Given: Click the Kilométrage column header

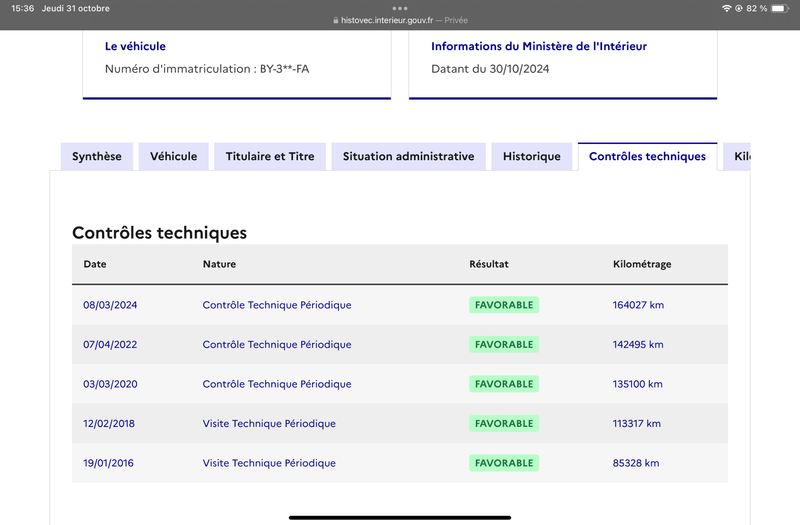Looking at the screenshot, I should [x=642, y=264].
